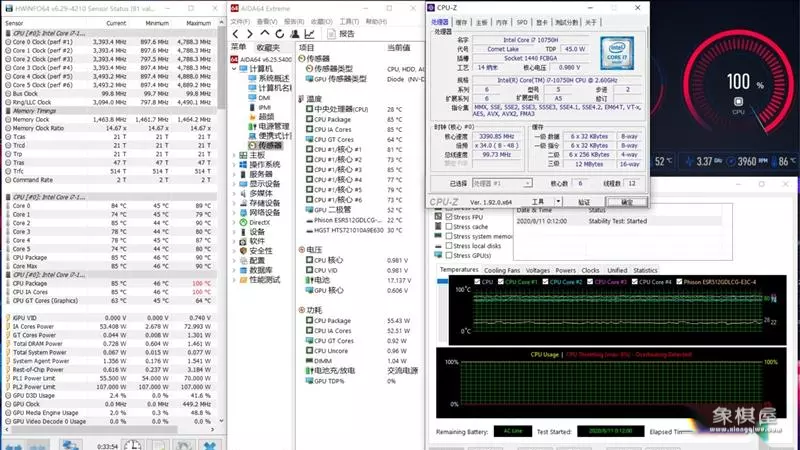Toggle the Stress FPU checkbox
800x450 pixels.
(x=450, y=217)
